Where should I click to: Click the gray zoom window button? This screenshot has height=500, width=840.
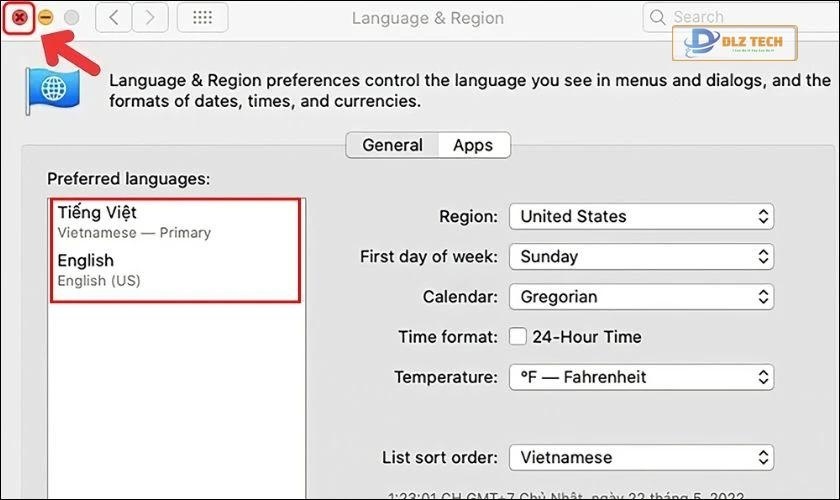tap(71, 17)
